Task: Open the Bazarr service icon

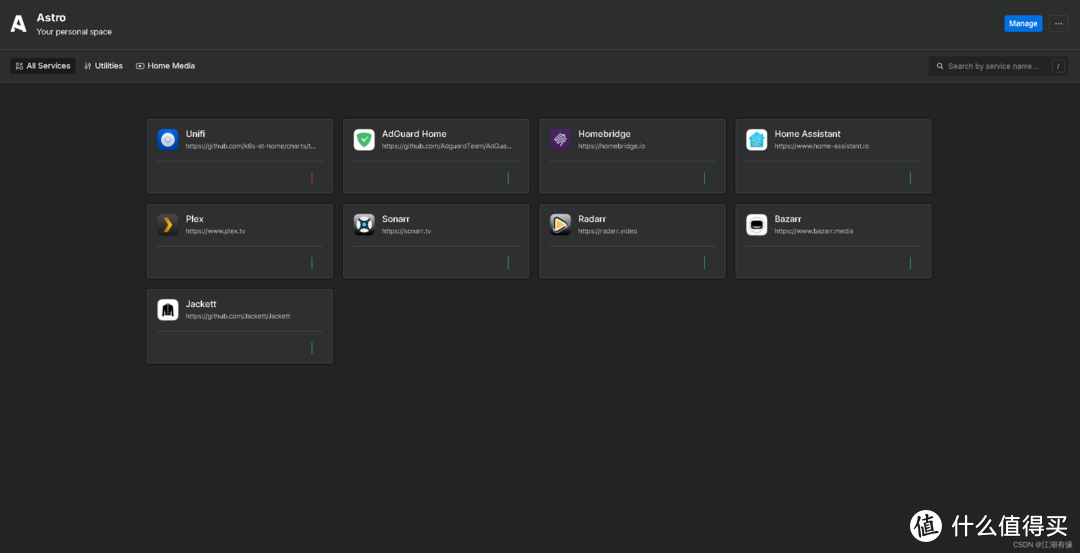Action: tap(757, 225)
